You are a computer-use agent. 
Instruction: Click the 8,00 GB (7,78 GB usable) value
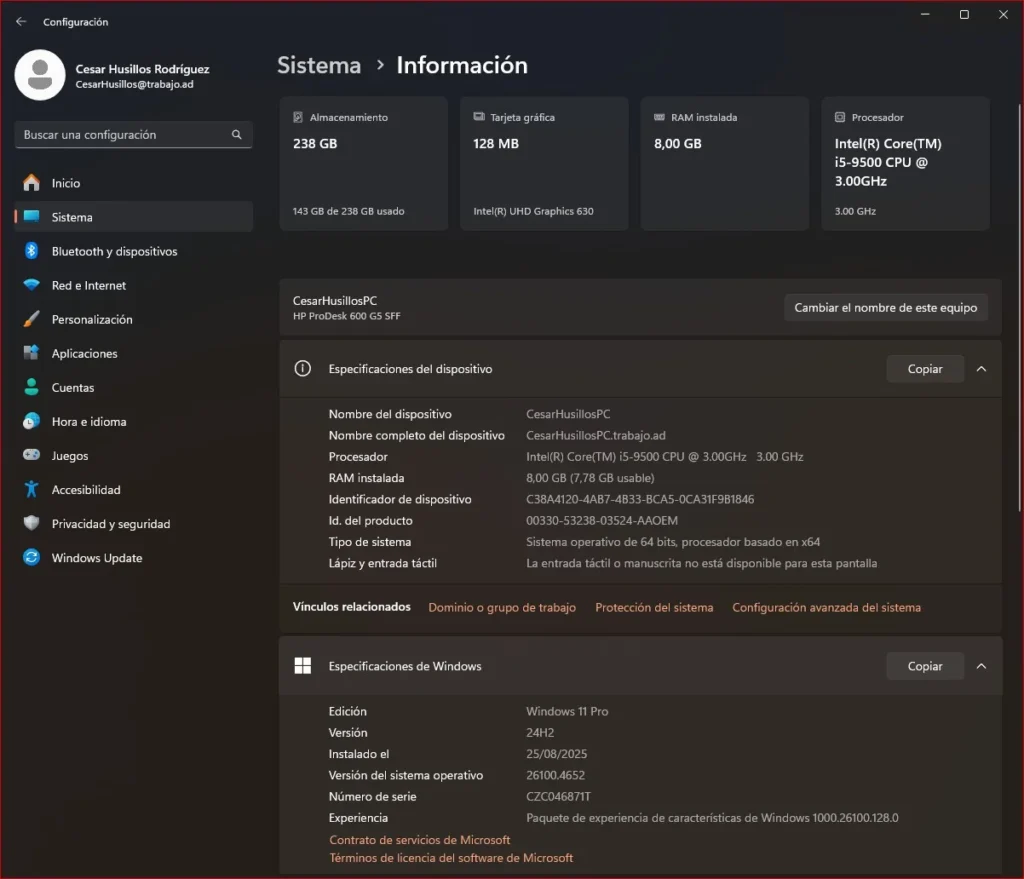click(x=590, y=478)
